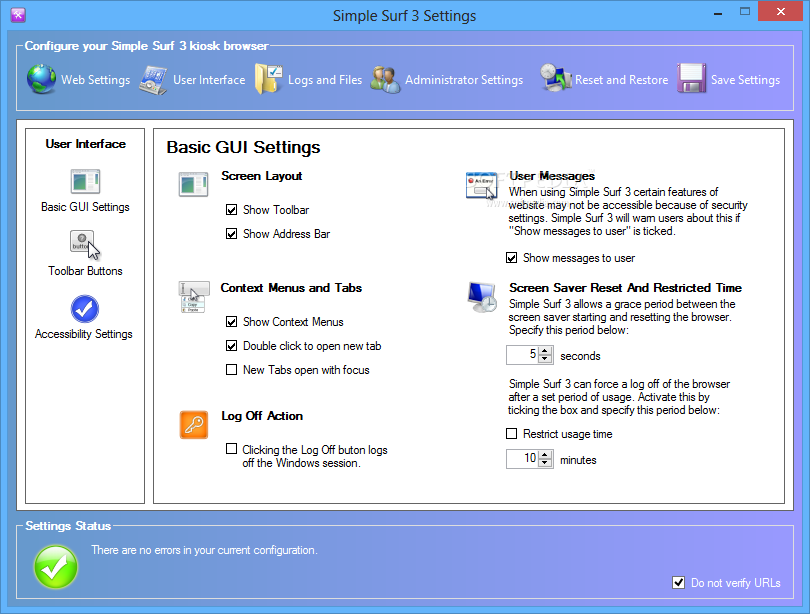
Task: Click the Reset and Restore icon
Action: tap(555, 78)
